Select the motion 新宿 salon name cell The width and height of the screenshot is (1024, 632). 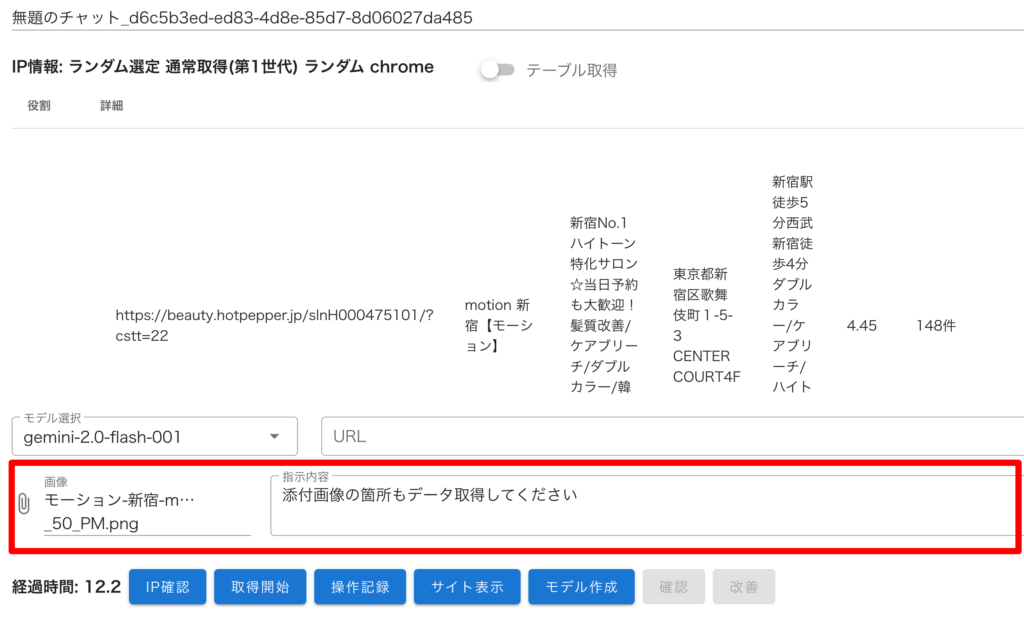click(x=499, y=325)
